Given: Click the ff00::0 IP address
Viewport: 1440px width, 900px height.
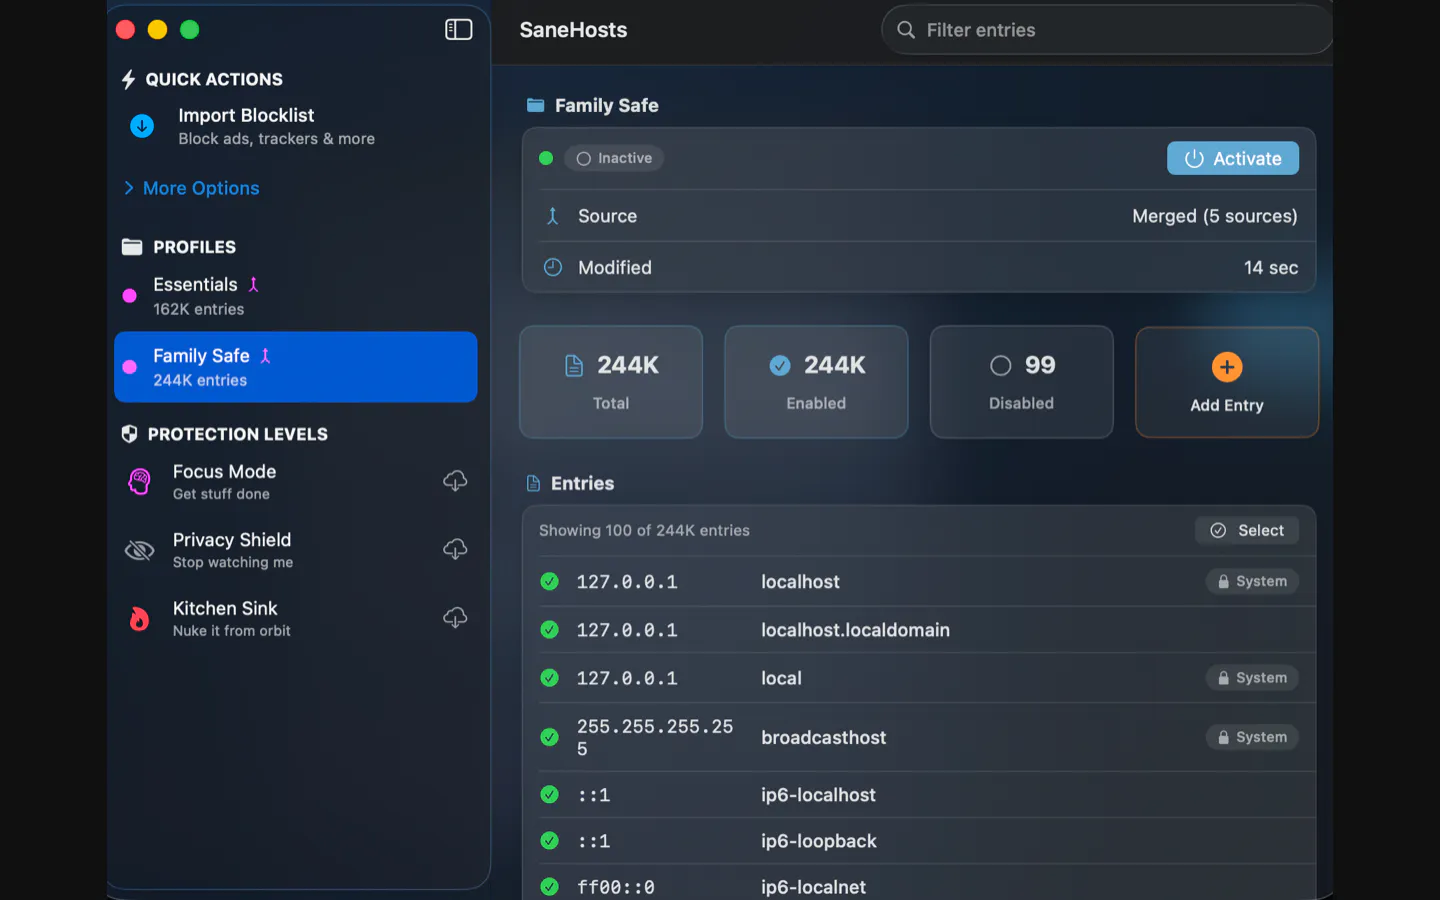Looking at the screenshot, I should (616, 887).
